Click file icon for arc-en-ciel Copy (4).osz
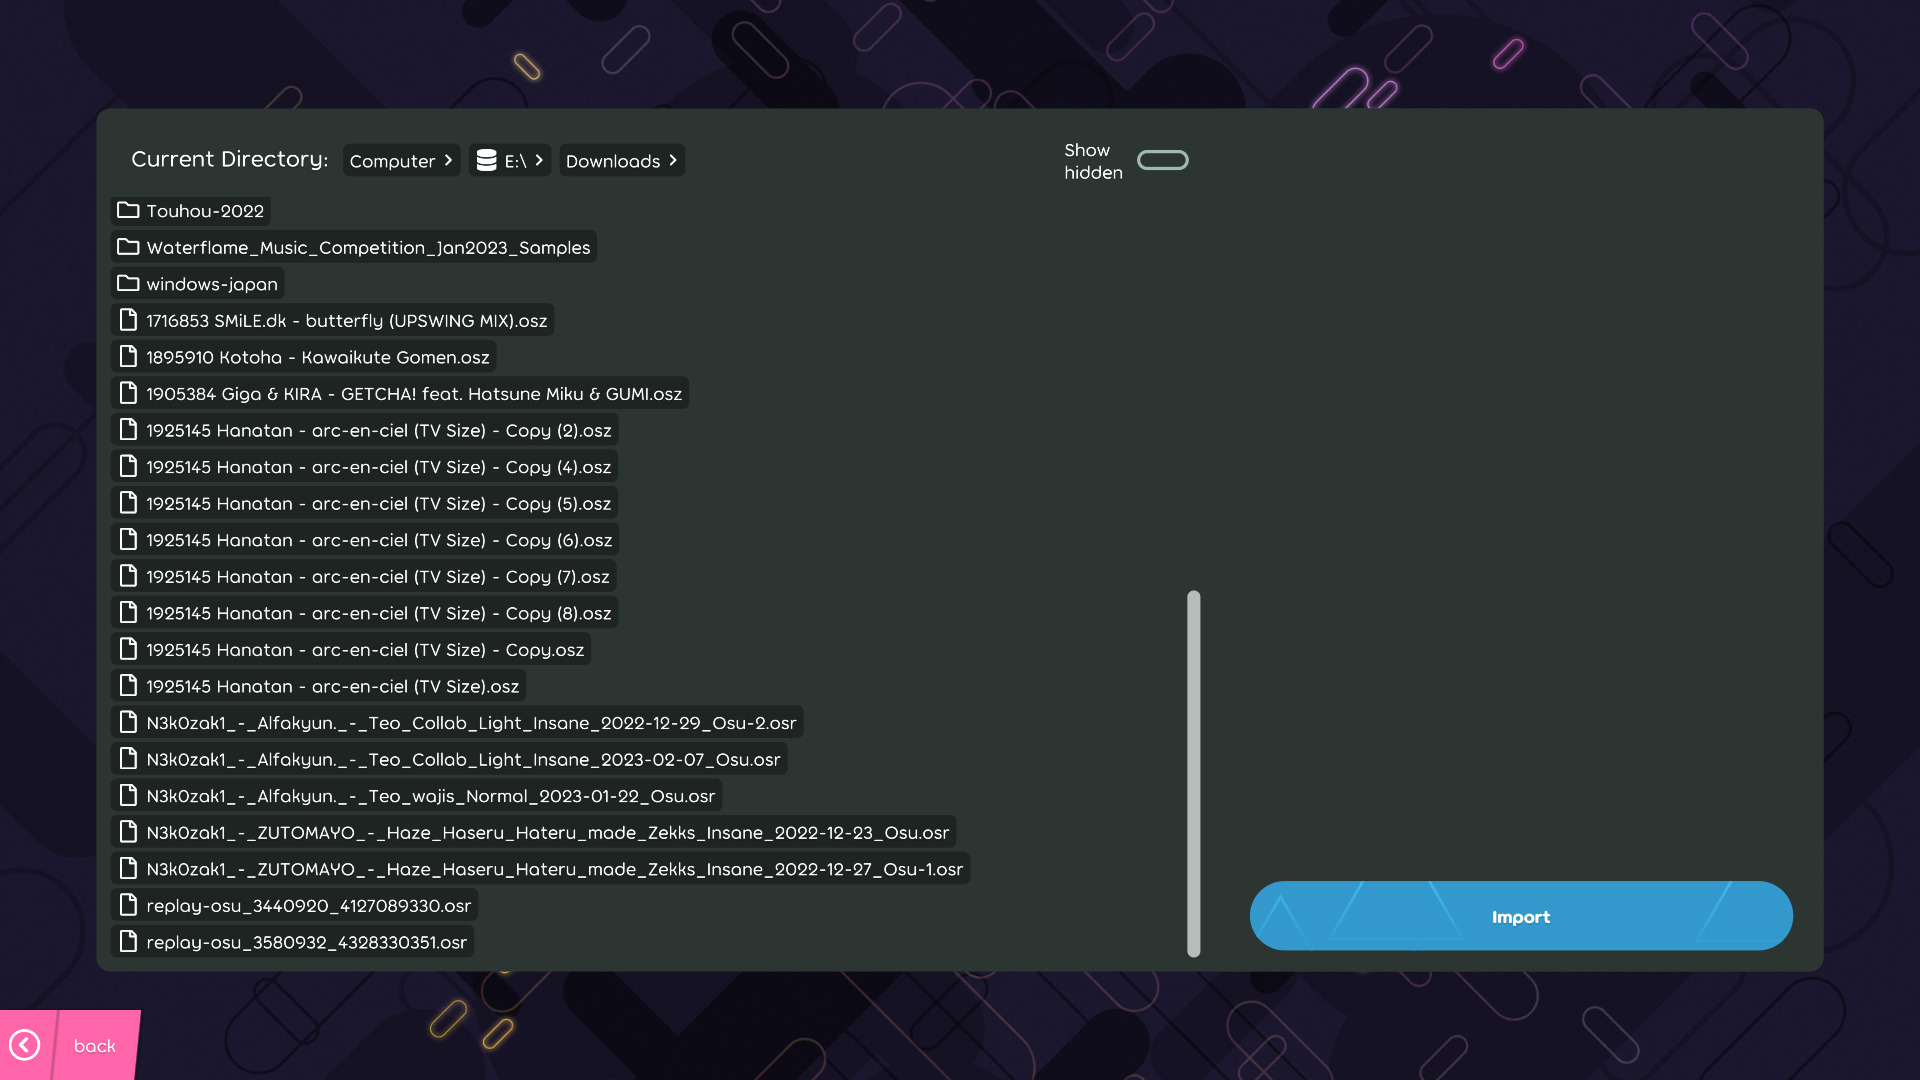 [128, 466]
